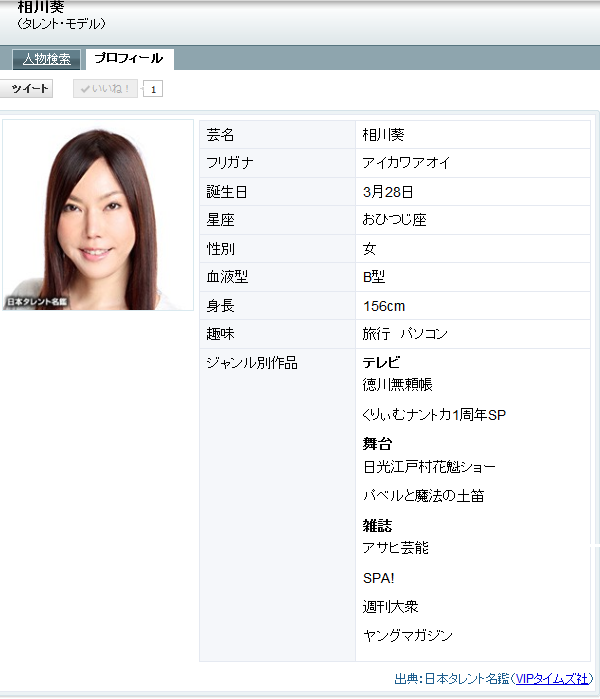
Task: Select the フリガナ label cell
Action: tap(277, 163)
